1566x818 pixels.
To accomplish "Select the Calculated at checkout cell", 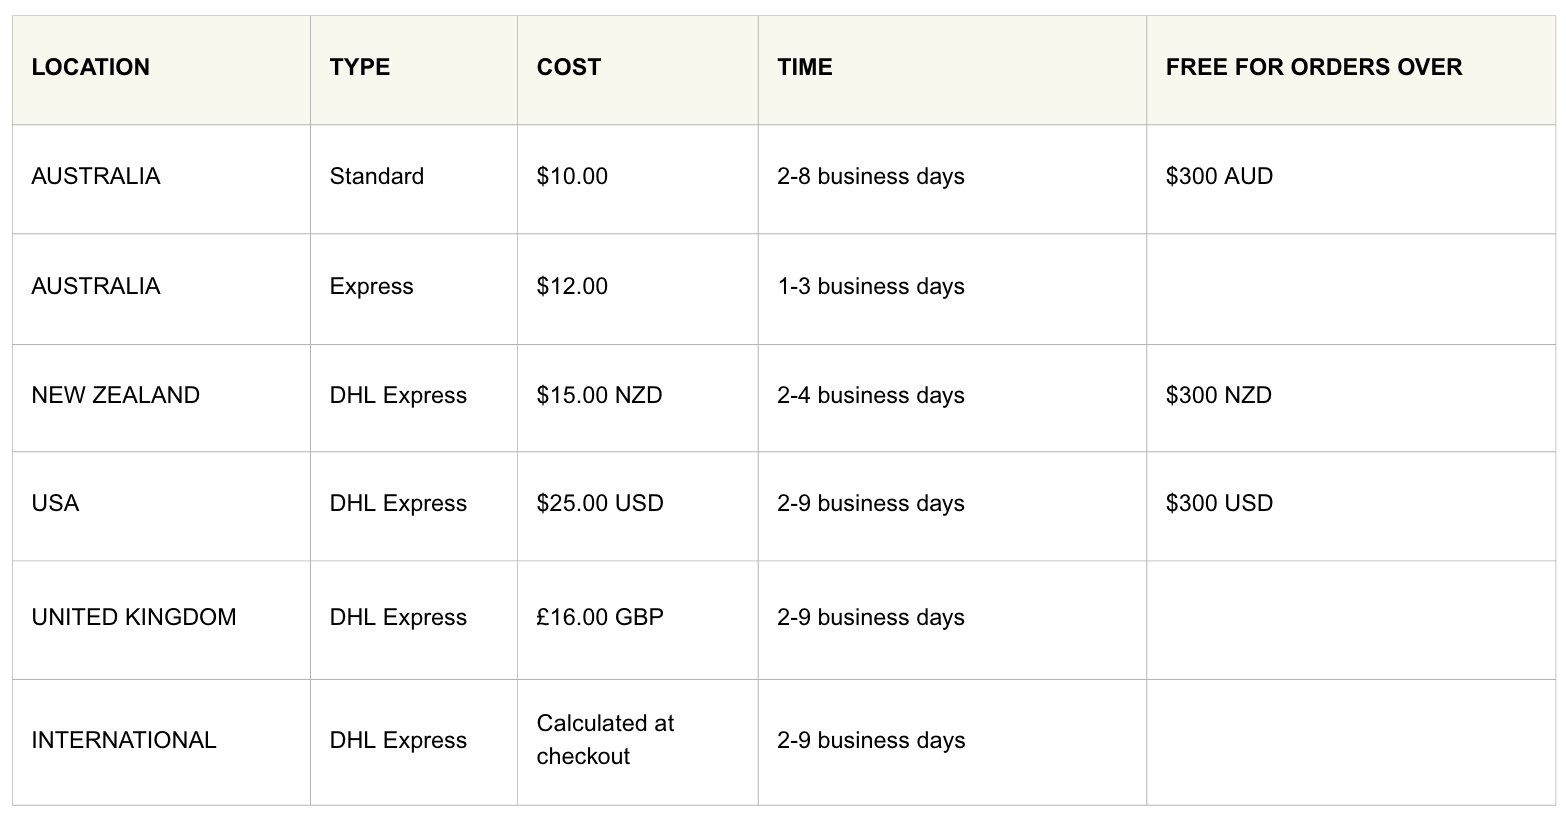I will coord(605,739).
